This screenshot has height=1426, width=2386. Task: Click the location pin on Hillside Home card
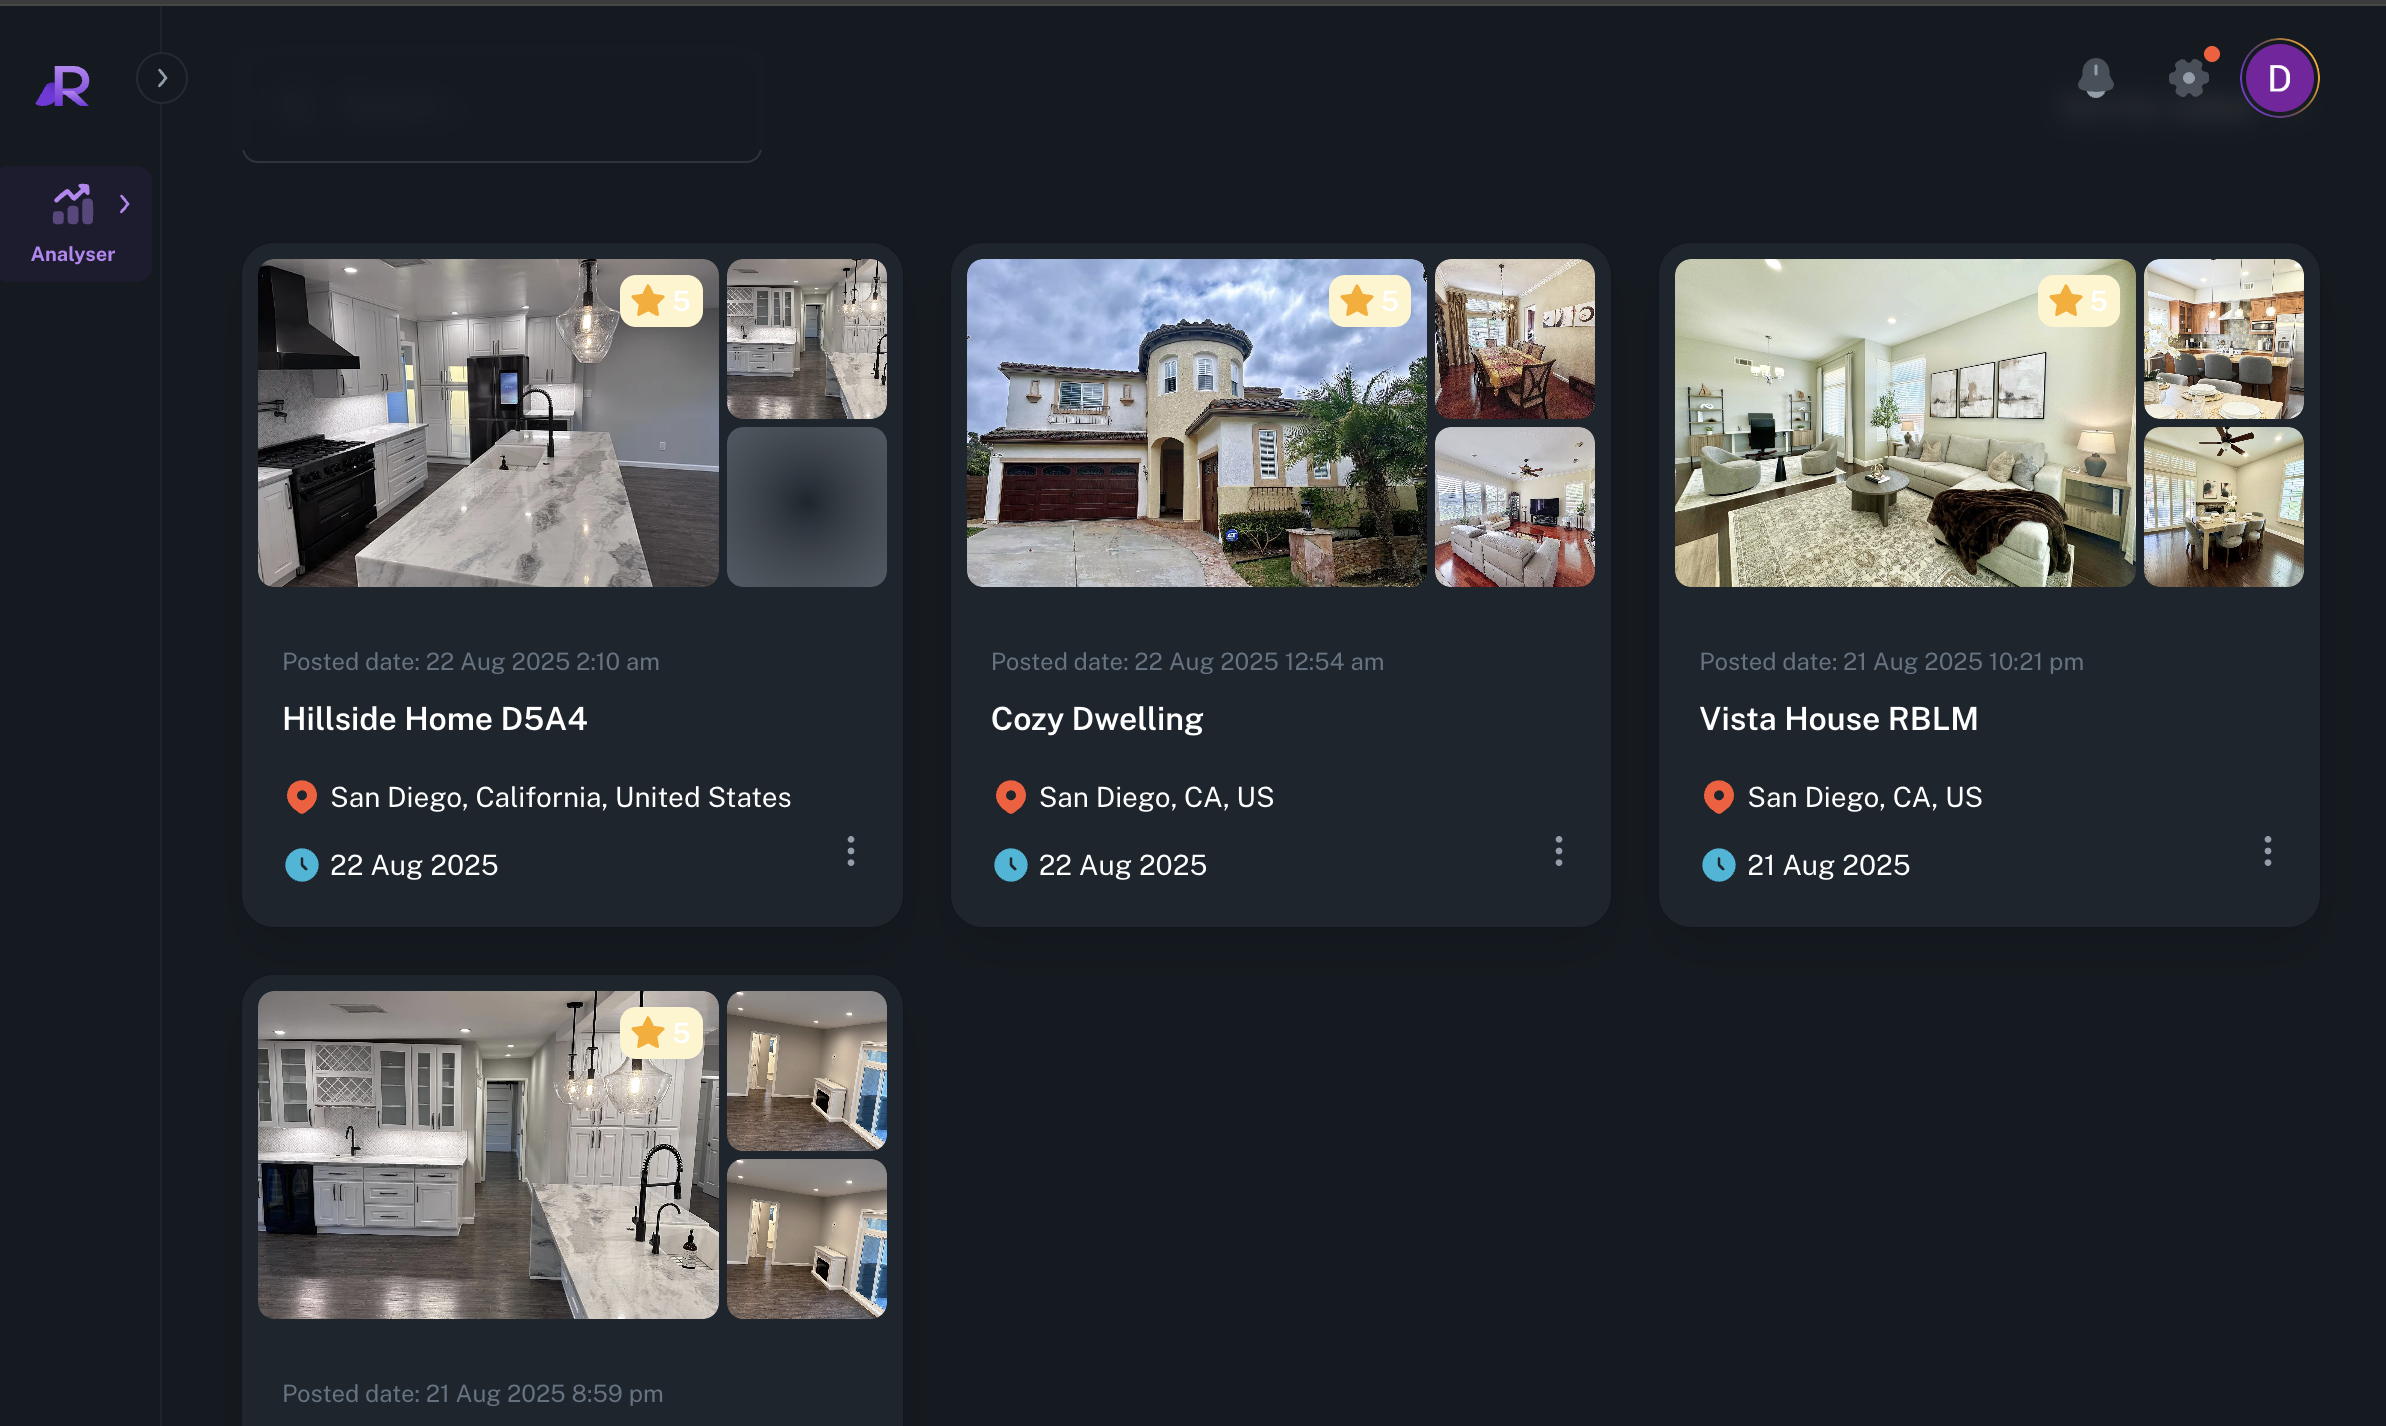click(x=301, y=796)
